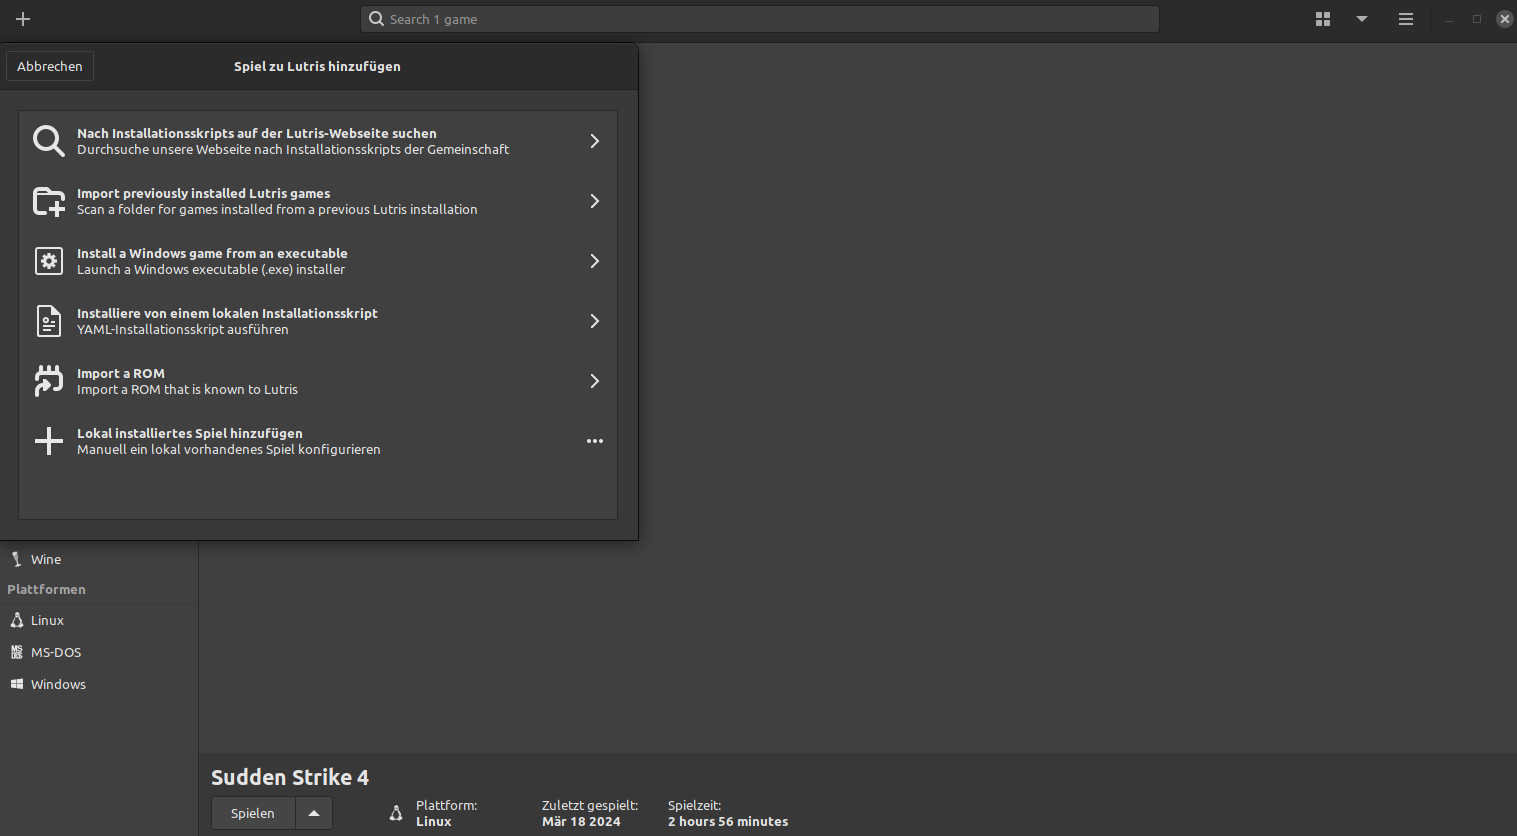Expand chevron for lokalen Installationsskript row
The image size is (1517, 836).
pos(594,321)
